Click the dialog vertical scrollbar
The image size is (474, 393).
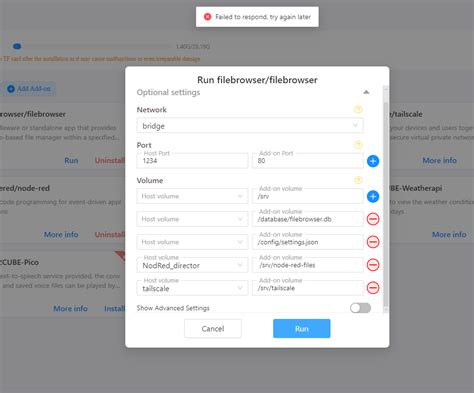pos(386,203)
